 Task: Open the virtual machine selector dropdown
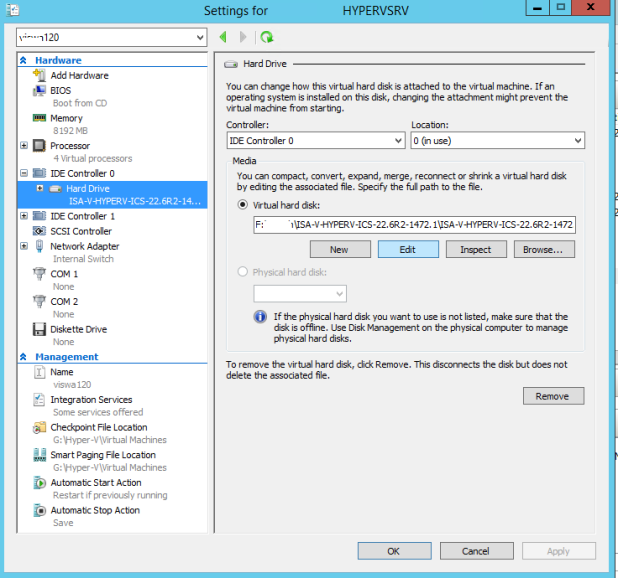point(200,37)
